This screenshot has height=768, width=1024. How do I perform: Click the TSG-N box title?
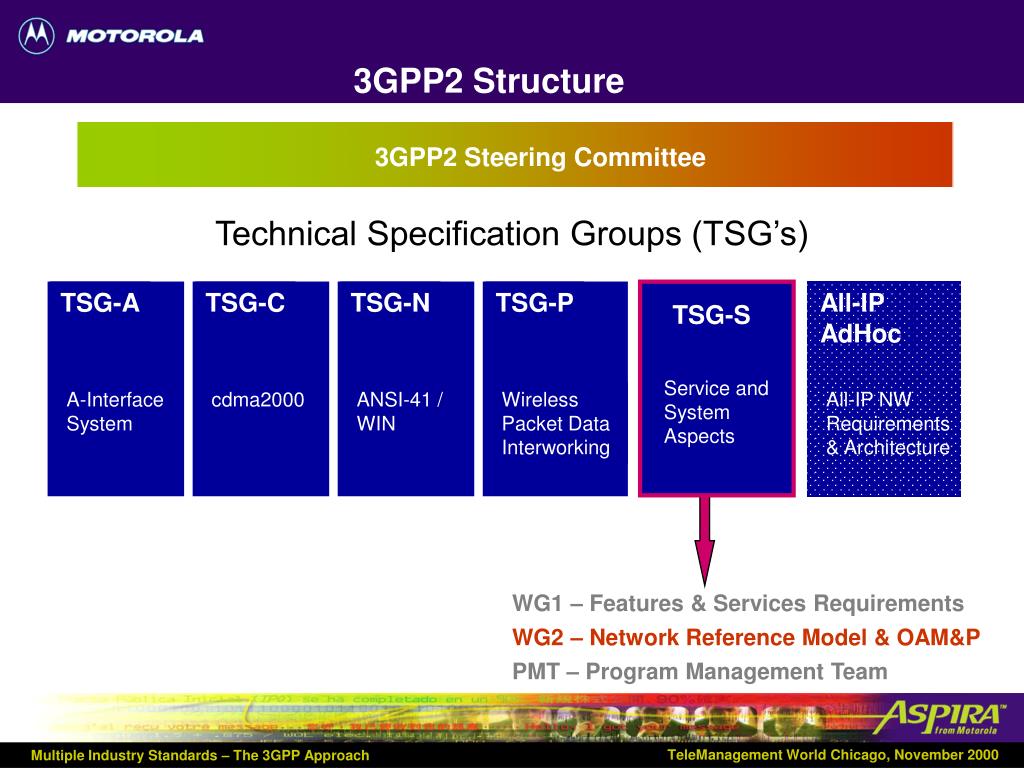tap(391, 303)
